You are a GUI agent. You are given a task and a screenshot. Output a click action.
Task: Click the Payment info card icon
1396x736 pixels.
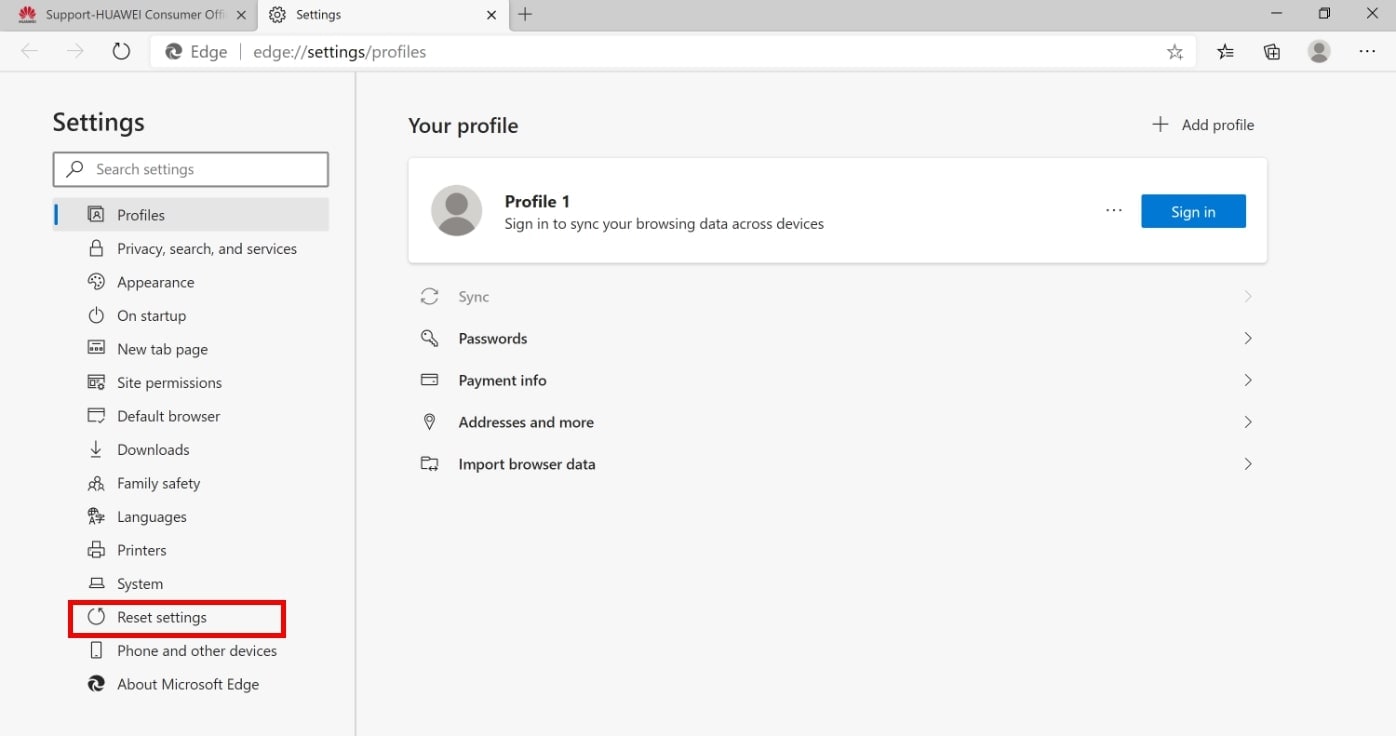coord(429,380)
